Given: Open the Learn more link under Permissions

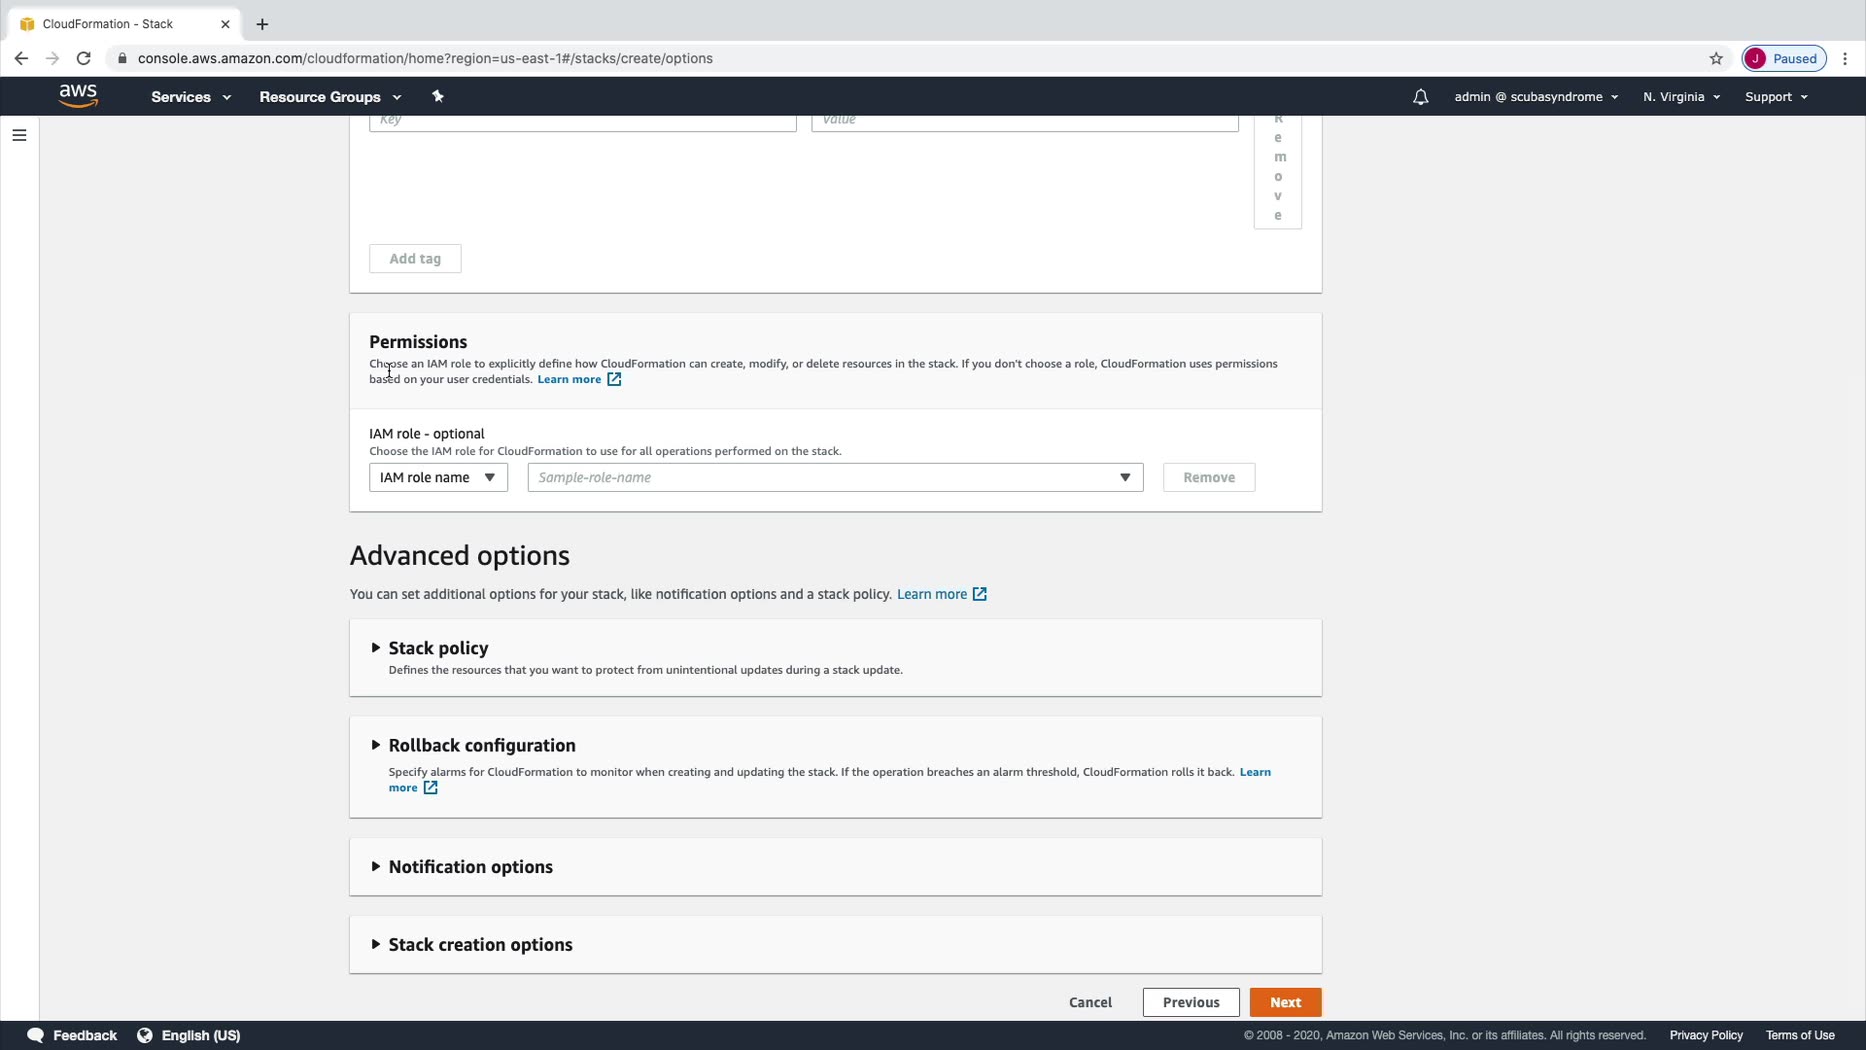Looking at the screenshot, I should click(x=569, y=379).
